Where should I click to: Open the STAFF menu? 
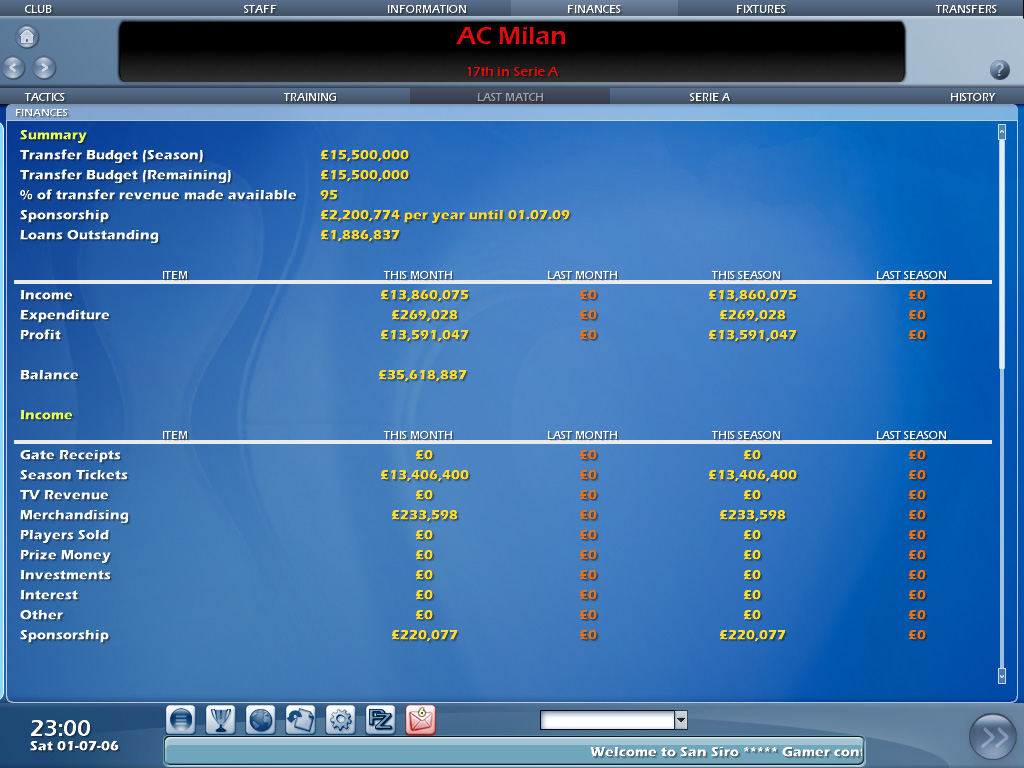point(260,8)
